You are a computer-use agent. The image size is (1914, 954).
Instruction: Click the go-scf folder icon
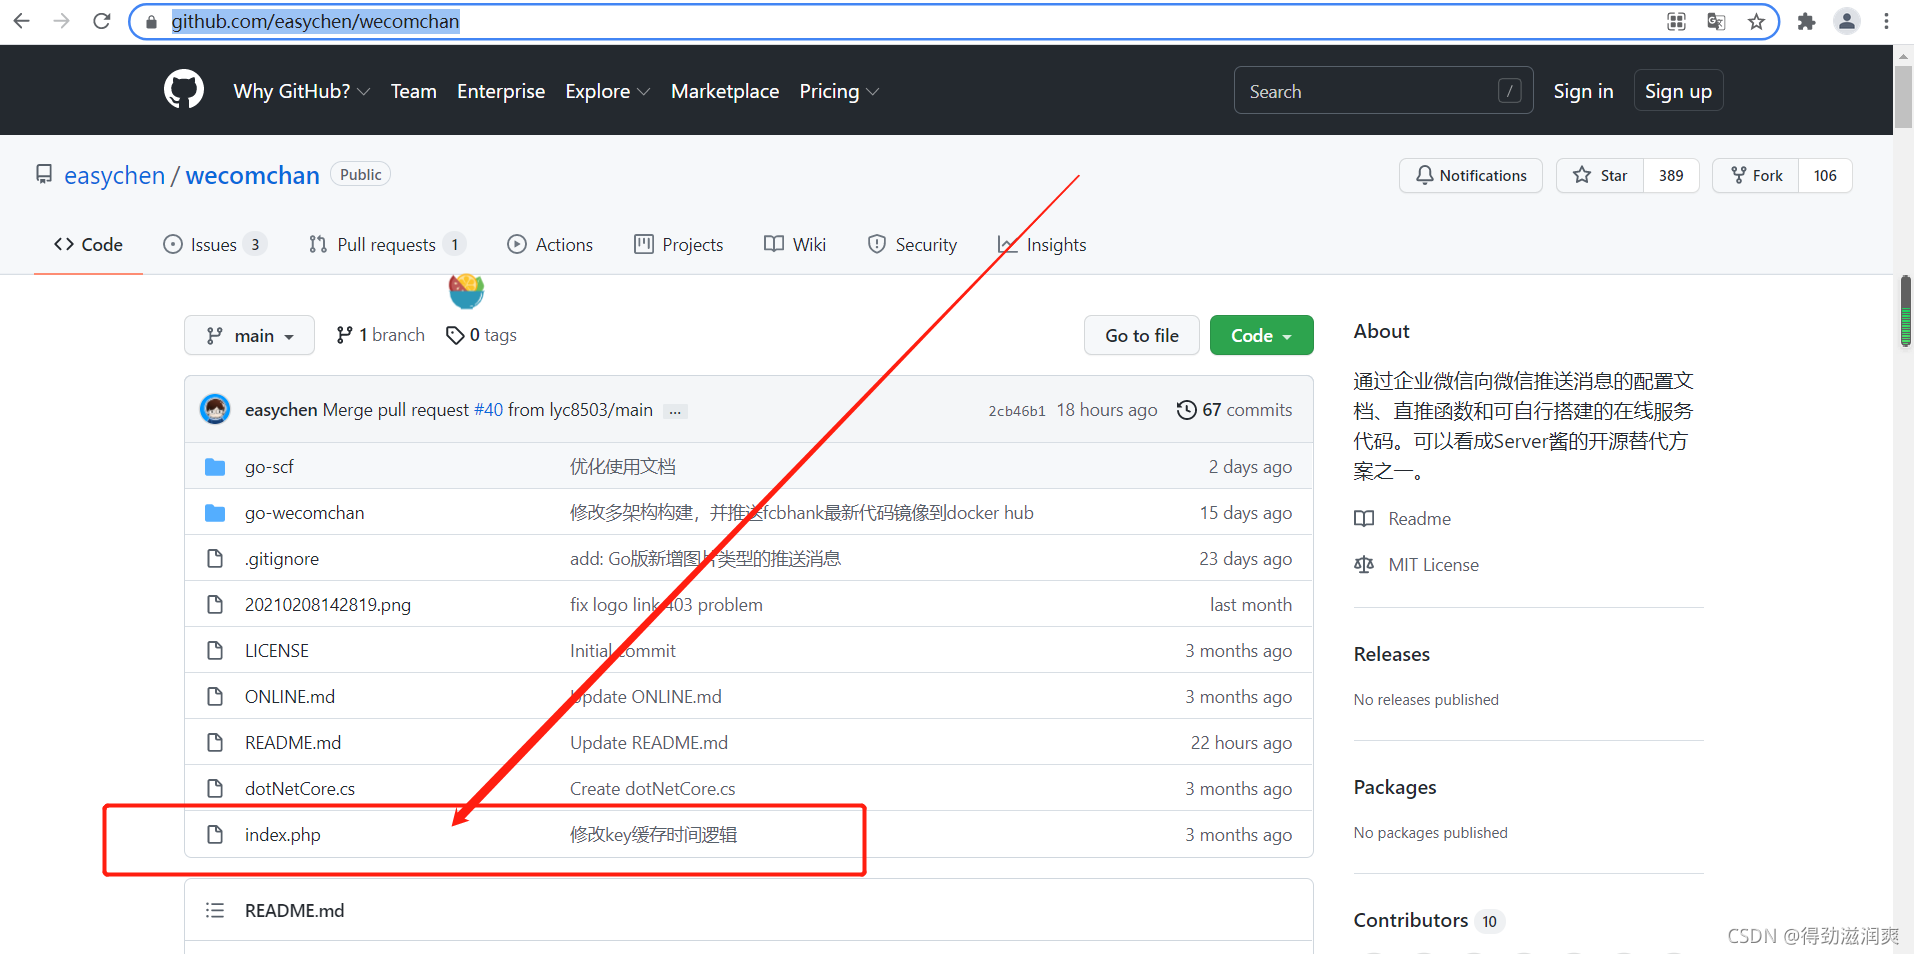(x=215, y=467)
